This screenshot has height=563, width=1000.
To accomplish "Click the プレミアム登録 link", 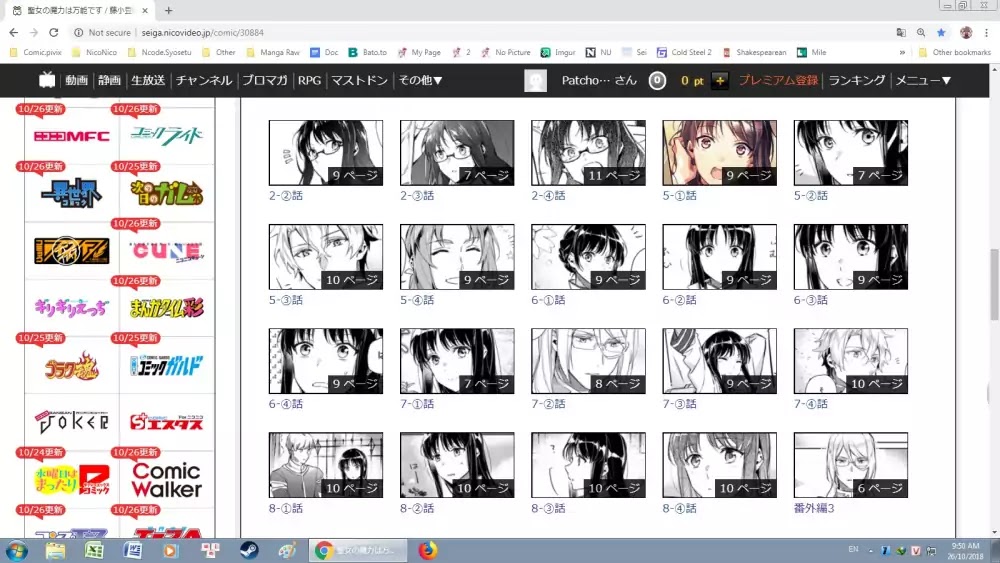I will pos(778,80).
